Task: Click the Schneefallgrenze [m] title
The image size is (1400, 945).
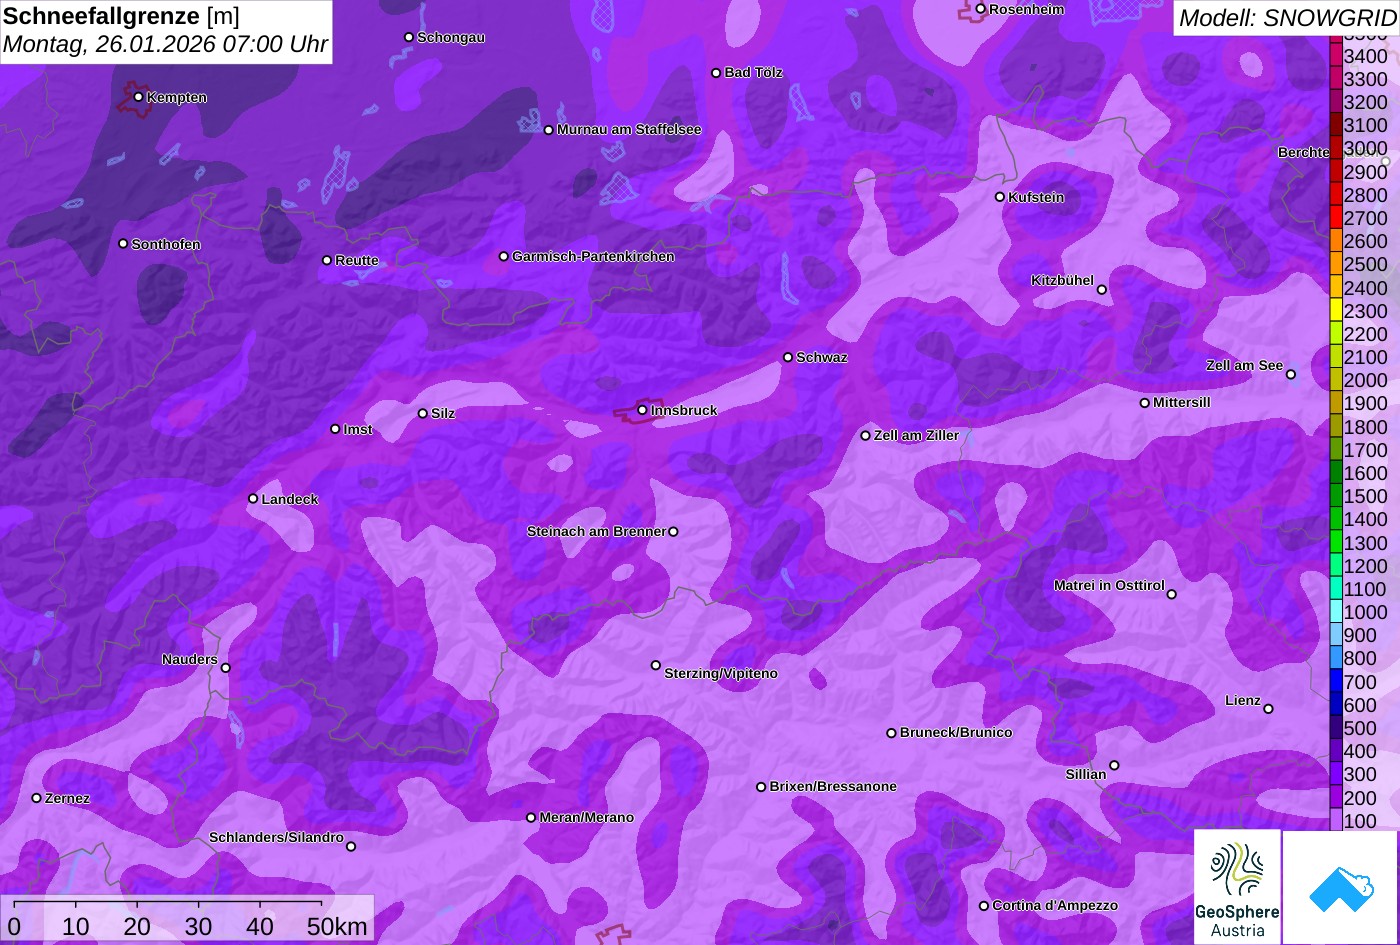Action: tap(122, 16)
